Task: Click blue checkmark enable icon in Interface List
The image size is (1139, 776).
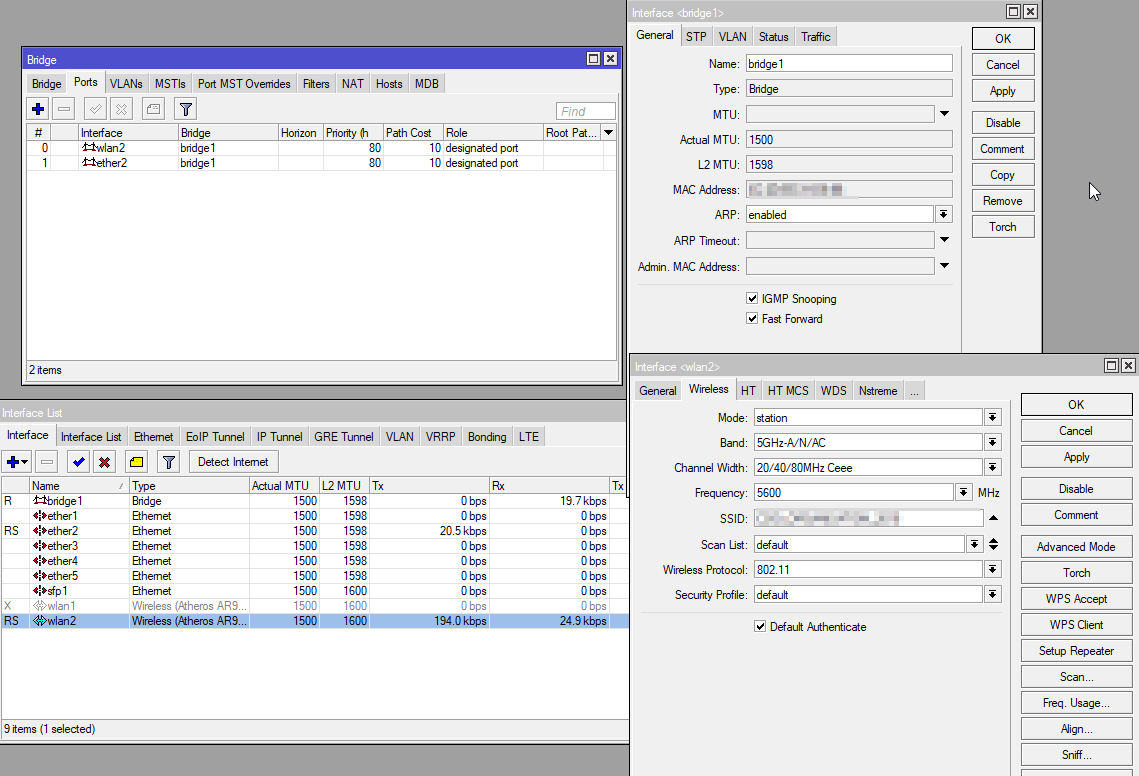Action: pyautogui.click(x=77, y=462)
